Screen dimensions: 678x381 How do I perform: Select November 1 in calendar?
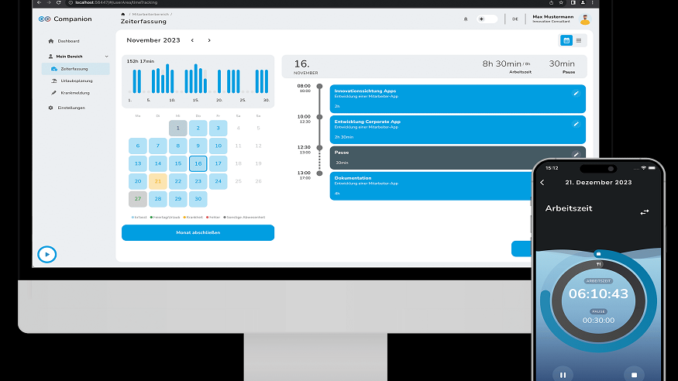pos(178,128)
